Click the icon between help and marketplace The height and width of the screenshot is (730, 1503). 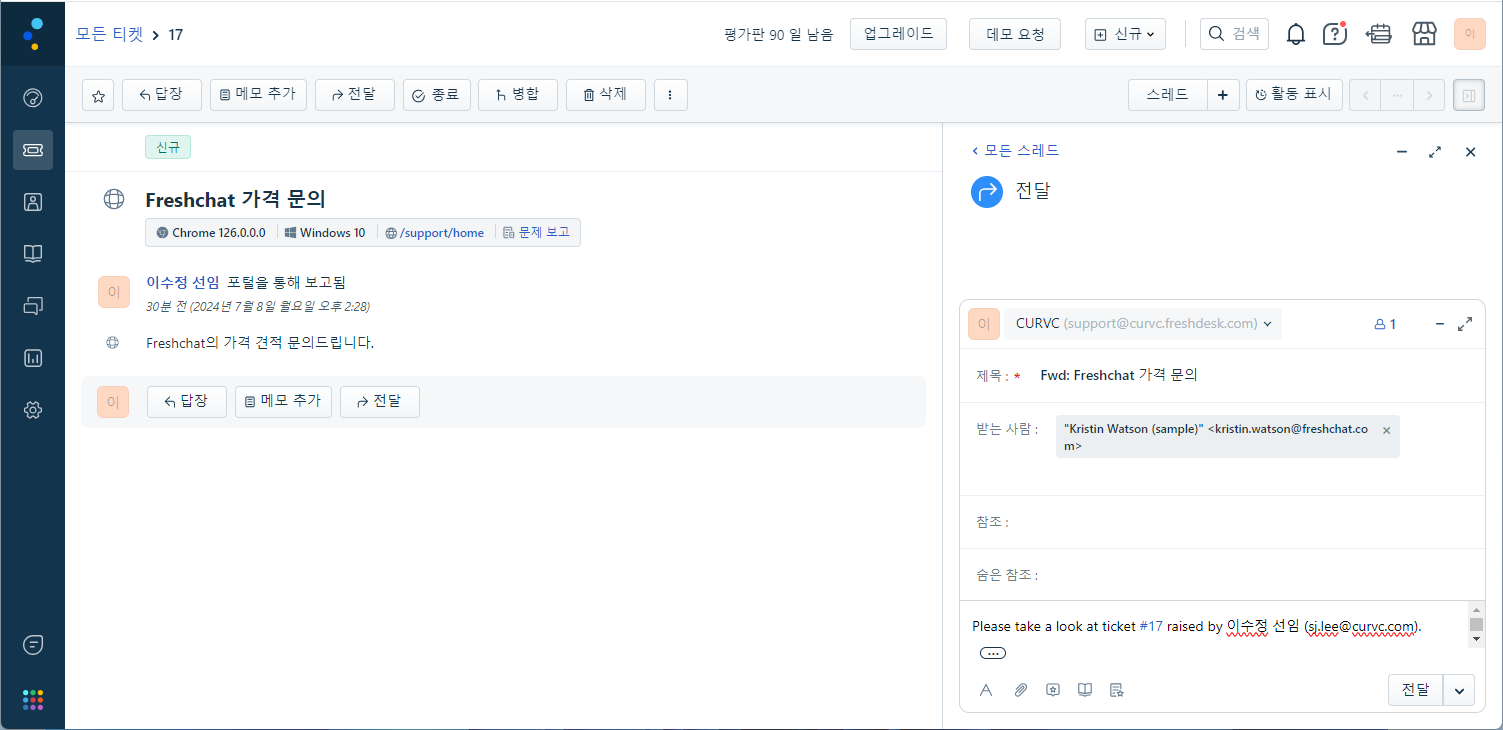coord(1379,34)
